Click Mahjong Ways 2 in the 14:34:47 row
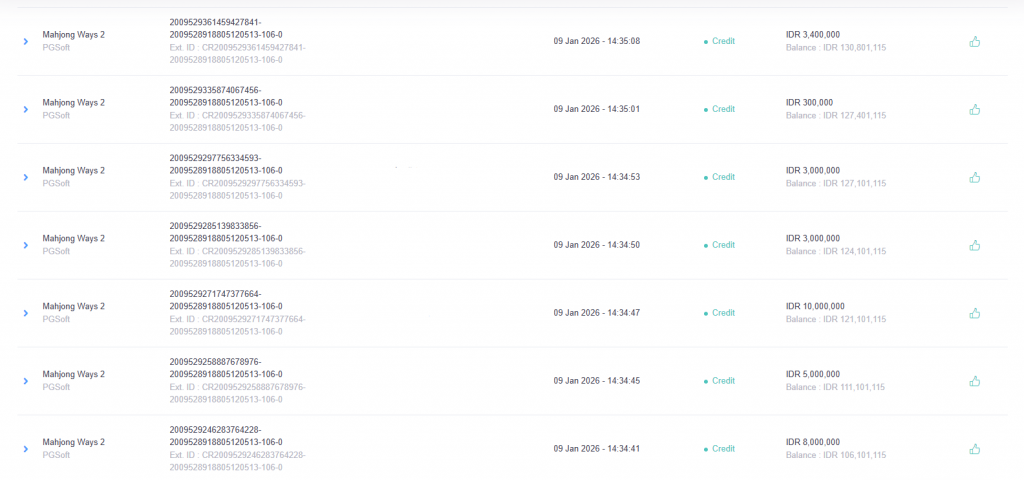This screenshot has height=480, width=1024. click(73, 306)
